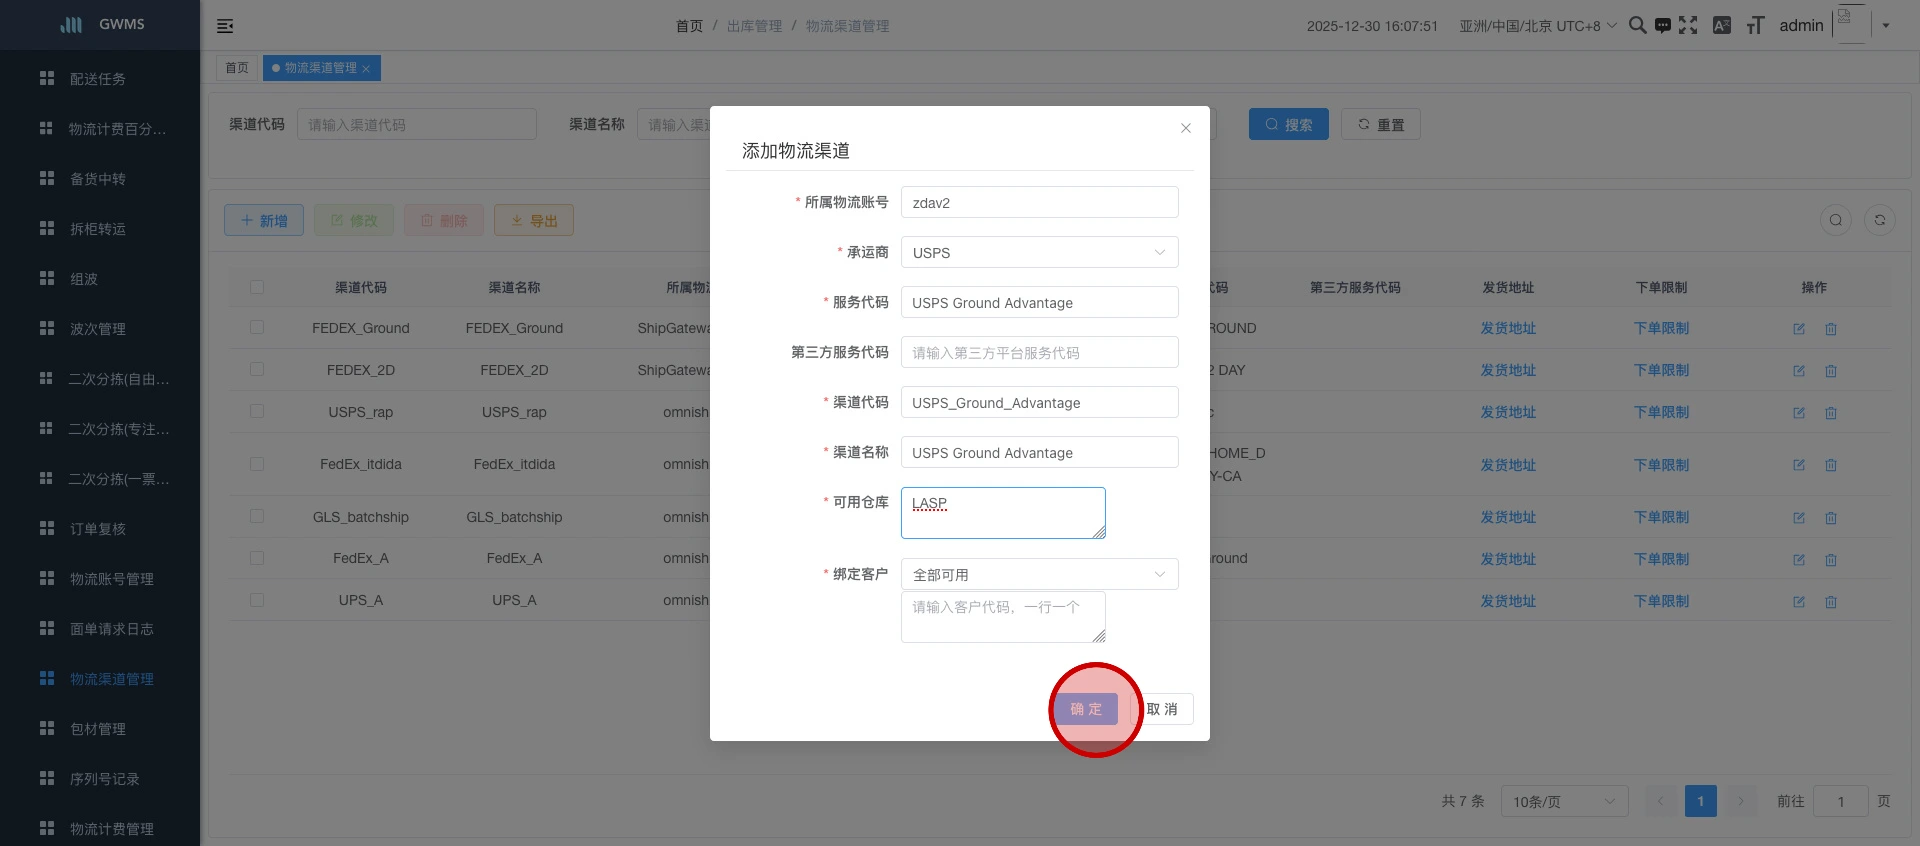The image size is (1920, 846).
Task: Click the 新增 add button
Action: tap(264, 220)
